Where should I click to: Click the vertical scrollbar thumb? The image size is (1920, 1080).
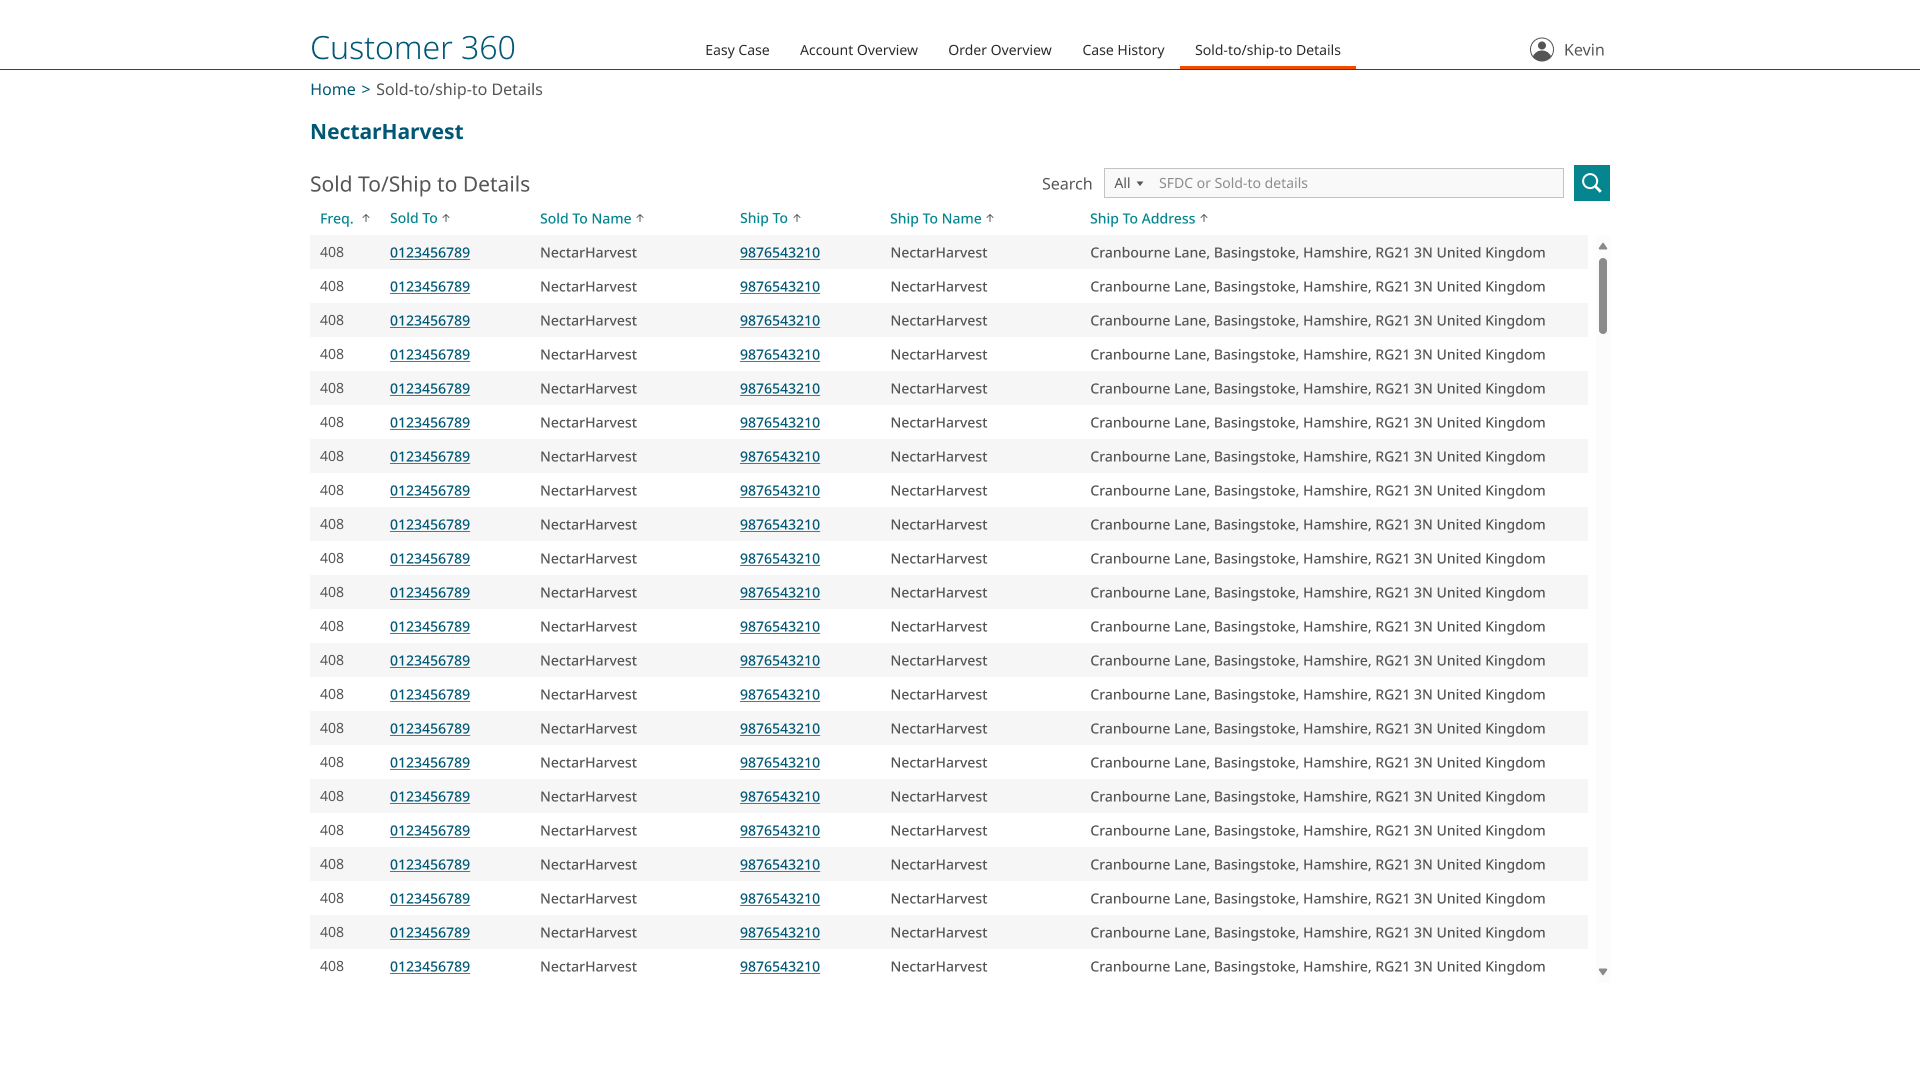point(1603,296)
